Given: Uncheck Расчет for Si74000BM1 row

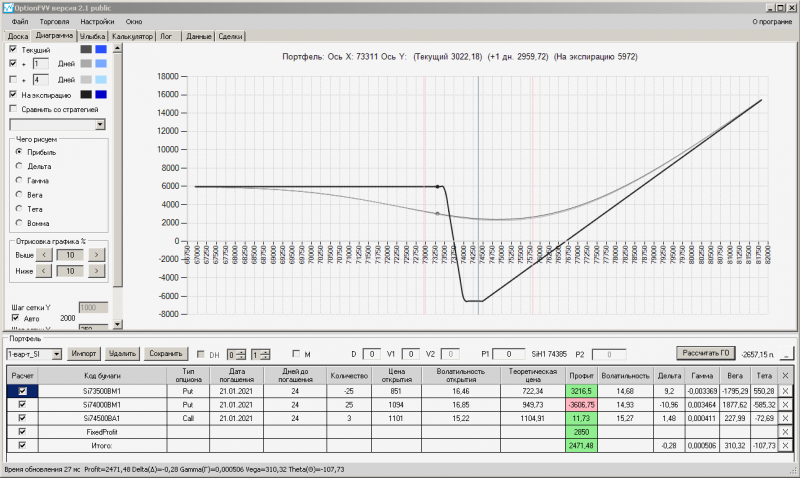Looking at the screenshot, I should (x=22, y=405).
